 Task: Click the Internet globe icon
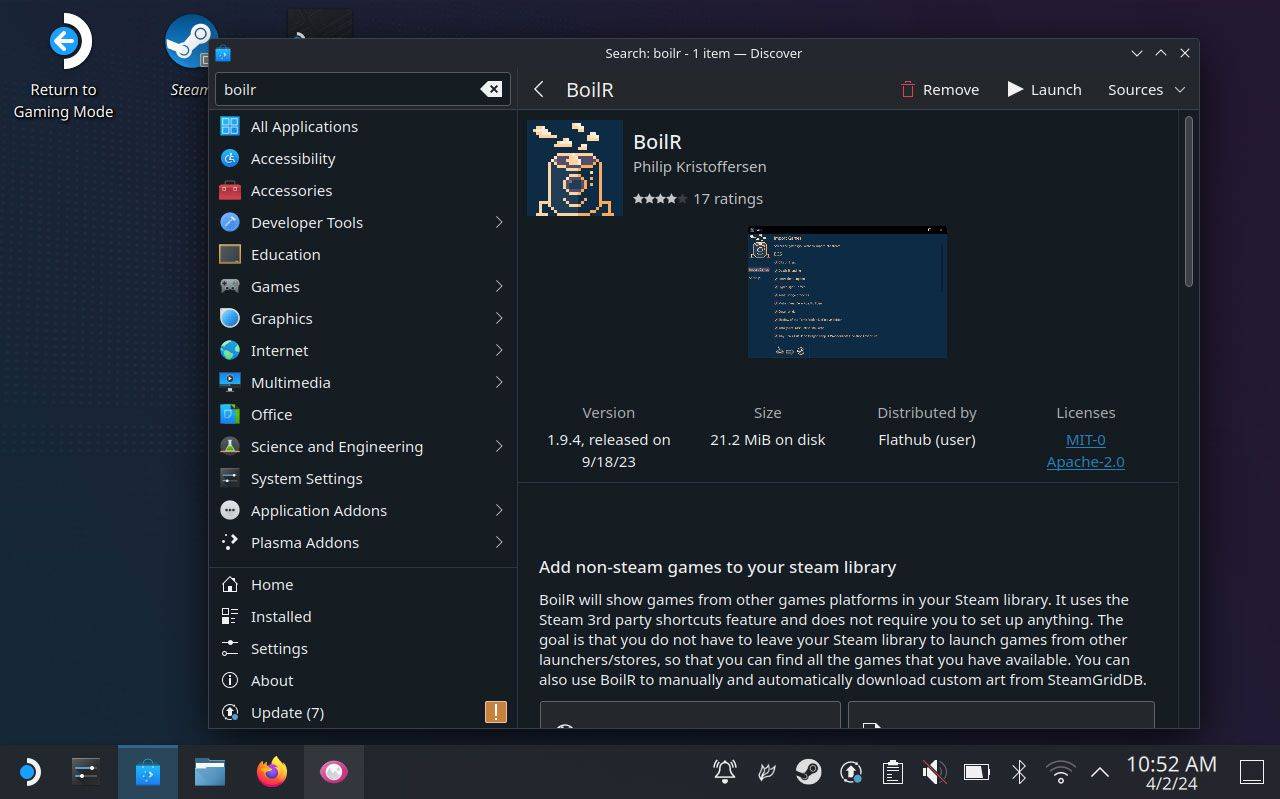pyautogui.click(x=230, y=350)
